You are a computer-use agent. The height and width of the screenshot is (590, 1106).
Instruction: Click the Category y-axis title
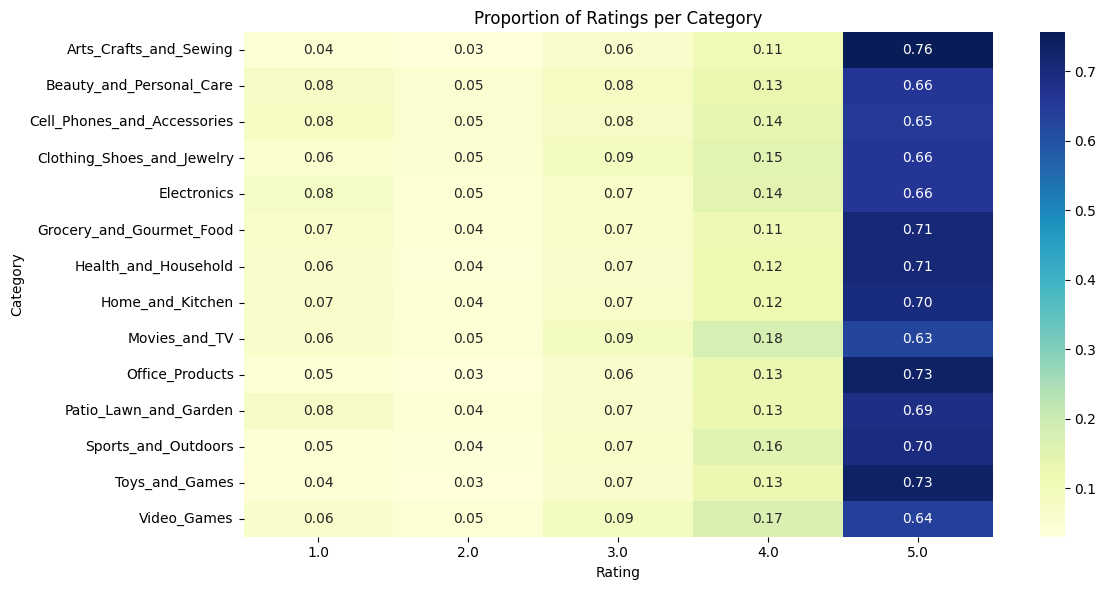(x=16, y=285)
